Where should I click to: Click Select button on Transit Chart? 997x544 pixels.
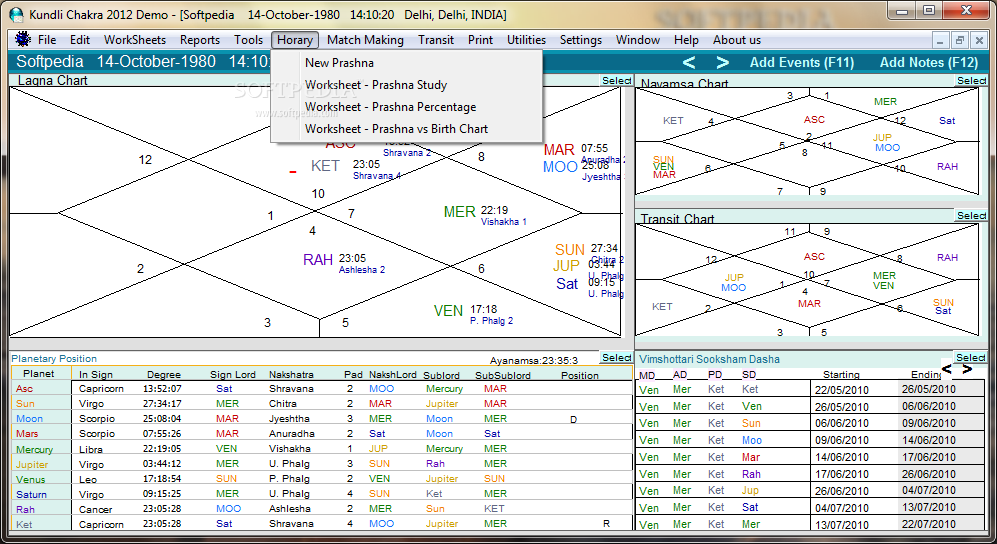point(971,215)
